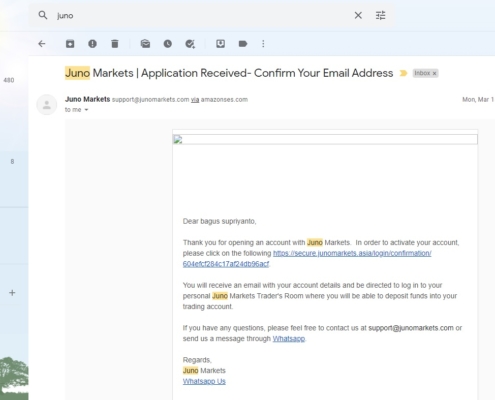Screen dimensions: 495x400
Task: Mark the email as unread
Action: pos(145,44)
